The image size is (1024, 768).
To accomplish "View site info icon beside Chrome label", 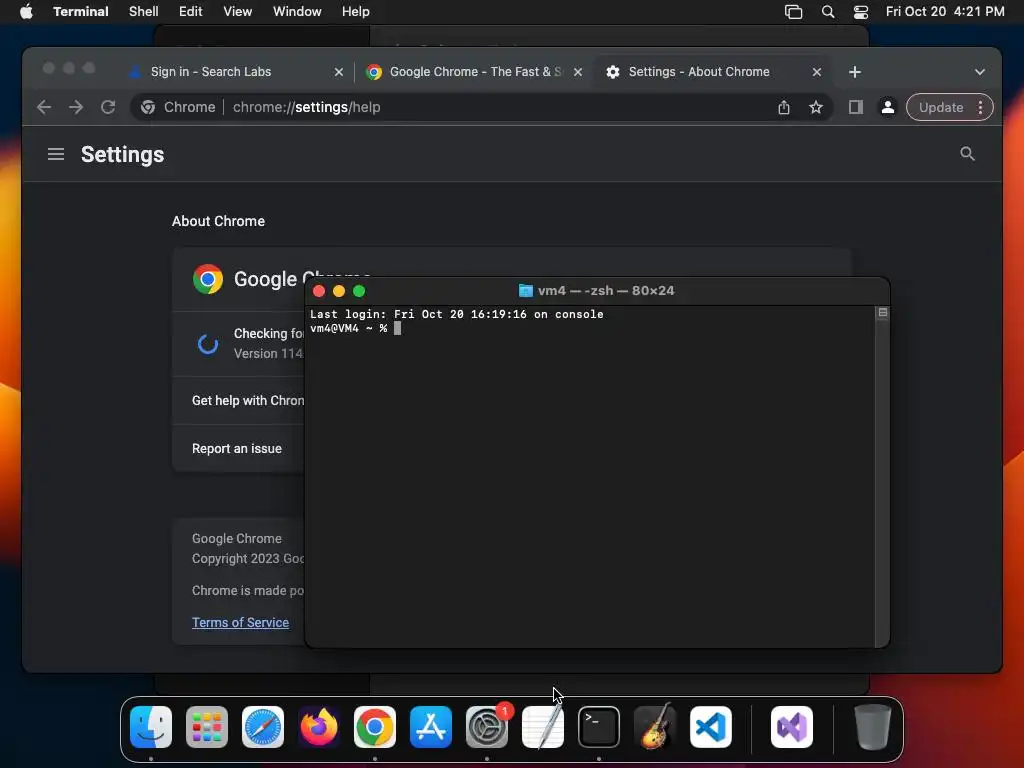I will tap(148, 107).
